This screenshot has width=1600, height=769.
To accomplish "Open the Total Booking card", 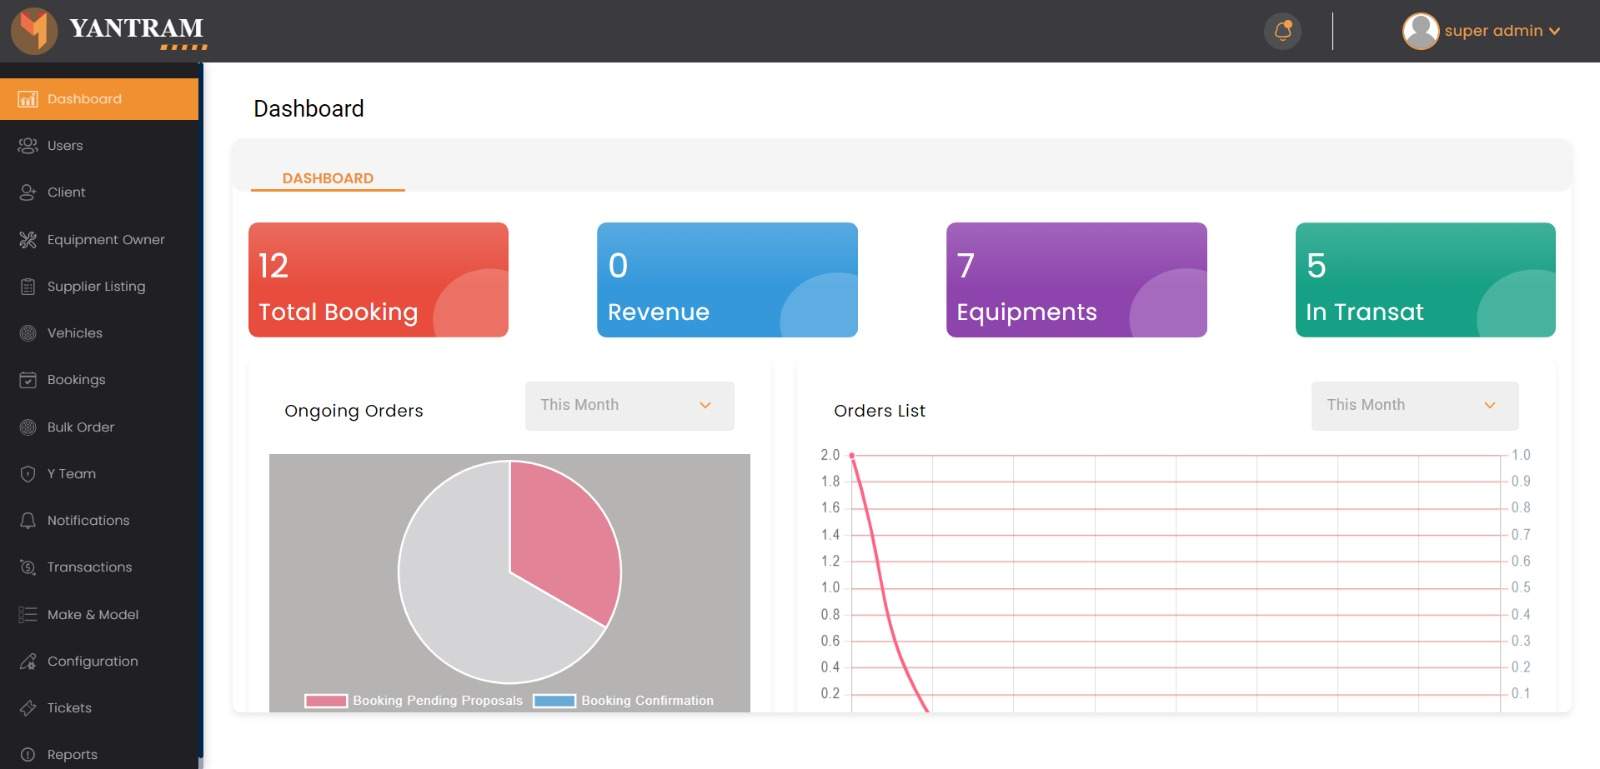I will 378,280.
